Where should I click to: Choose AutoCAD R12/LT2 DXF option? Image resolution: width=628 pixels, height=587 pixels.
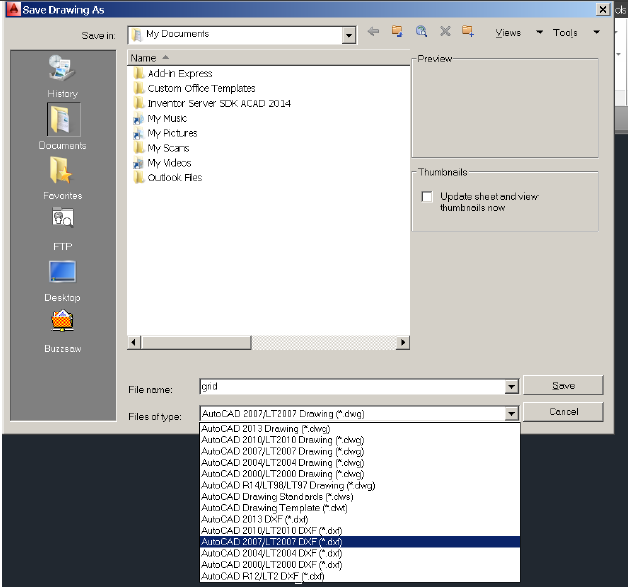360,576
